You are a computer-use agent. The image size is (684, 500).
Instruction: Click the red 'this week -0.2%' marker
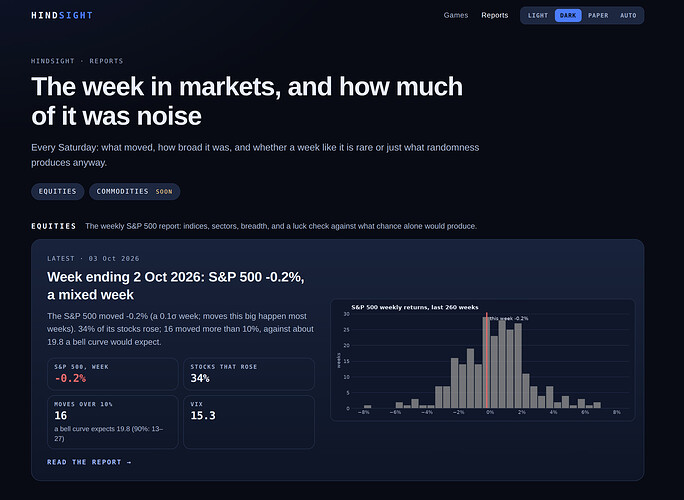click(487, 360)
